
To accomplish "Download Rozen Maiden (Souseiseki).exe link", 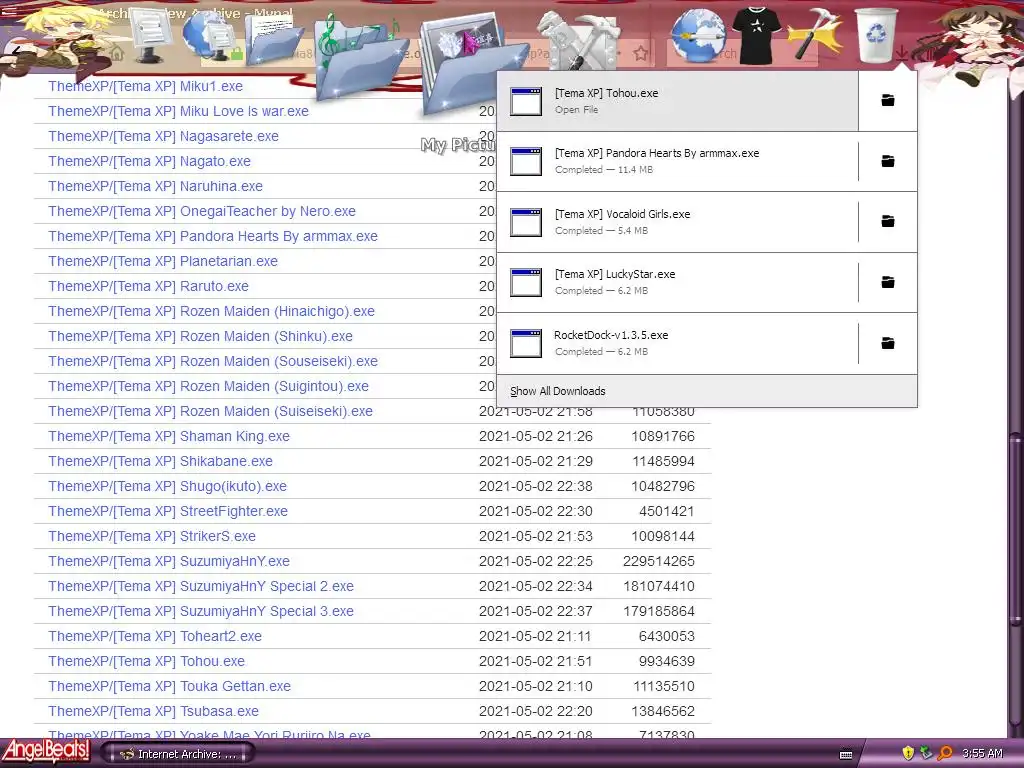I will pos(213,361).
